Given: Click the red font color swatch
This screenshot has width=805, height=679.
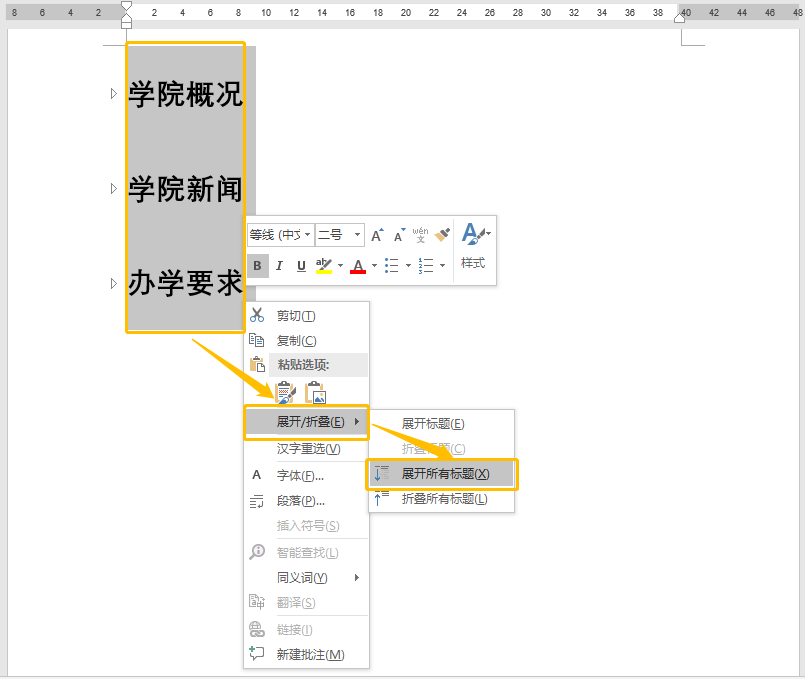Looking at the screenshot, I should click(x=358, y=265).
